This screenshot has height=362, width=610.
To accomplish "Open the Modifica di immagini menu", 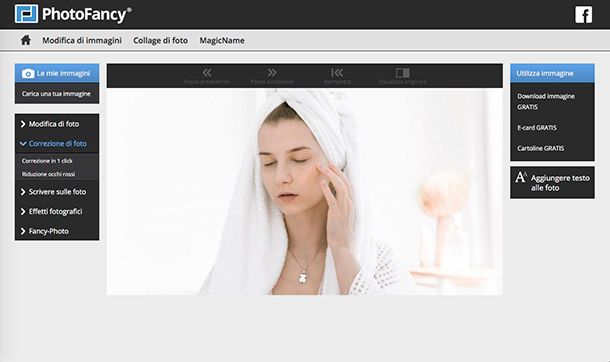I will pyautogui.click(x=82, y=40).
